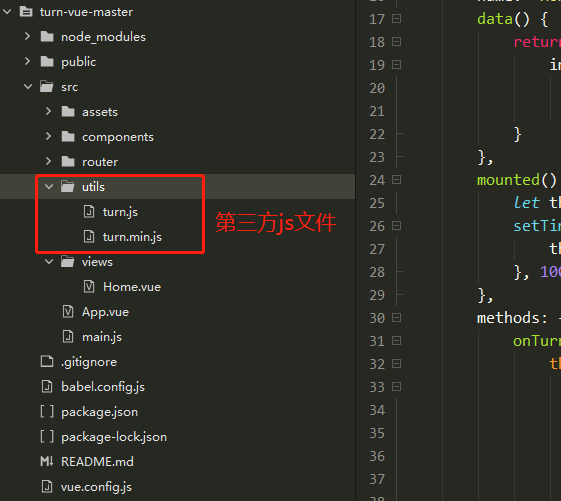This screenshot has width=561, height=501.
Task: Expand the components folder
Action: (x=49, y=136)
